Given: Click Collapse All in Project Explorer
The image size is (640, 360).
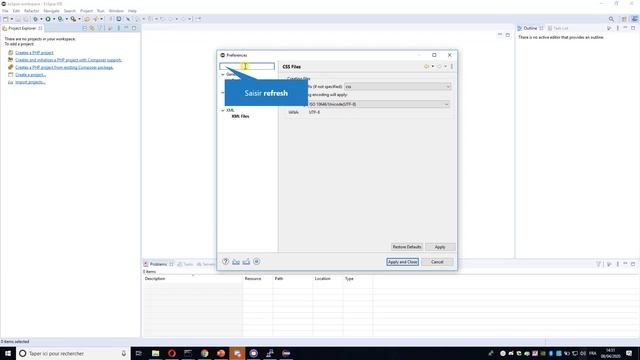Looking at the screenshot, I should [84, 28].
